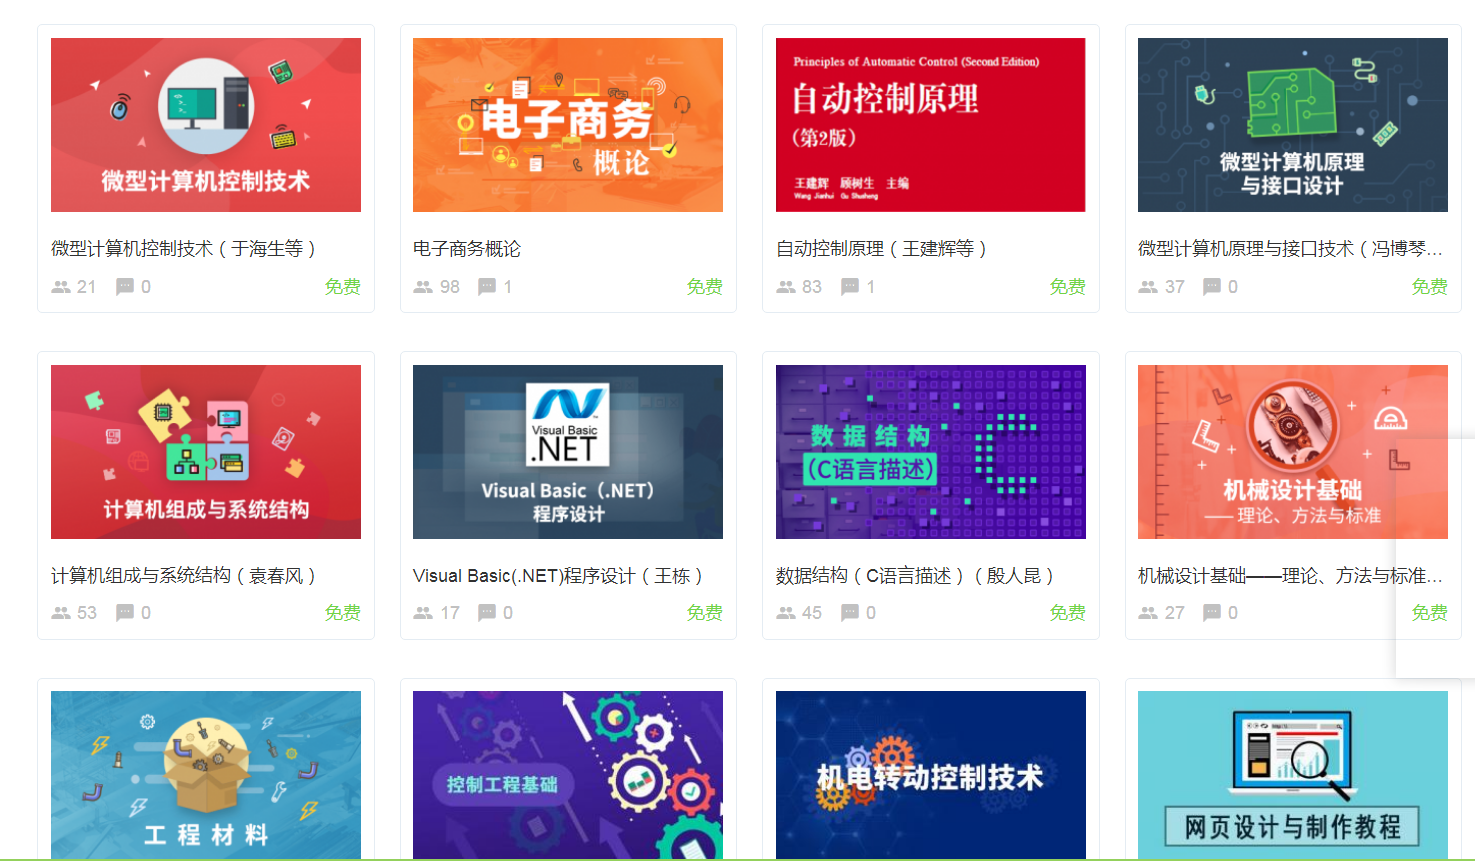Click 免费 label on 微型计算机原理与接口技术 card

click(1429, 287)
